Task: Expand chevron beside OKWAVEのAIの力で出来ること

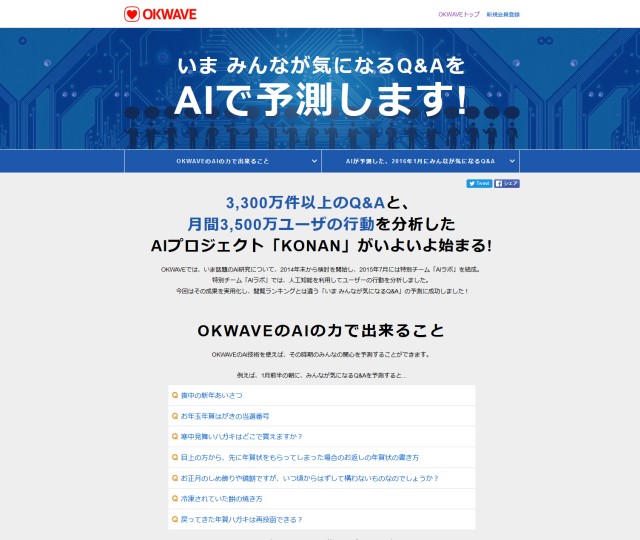Action: 314,161
